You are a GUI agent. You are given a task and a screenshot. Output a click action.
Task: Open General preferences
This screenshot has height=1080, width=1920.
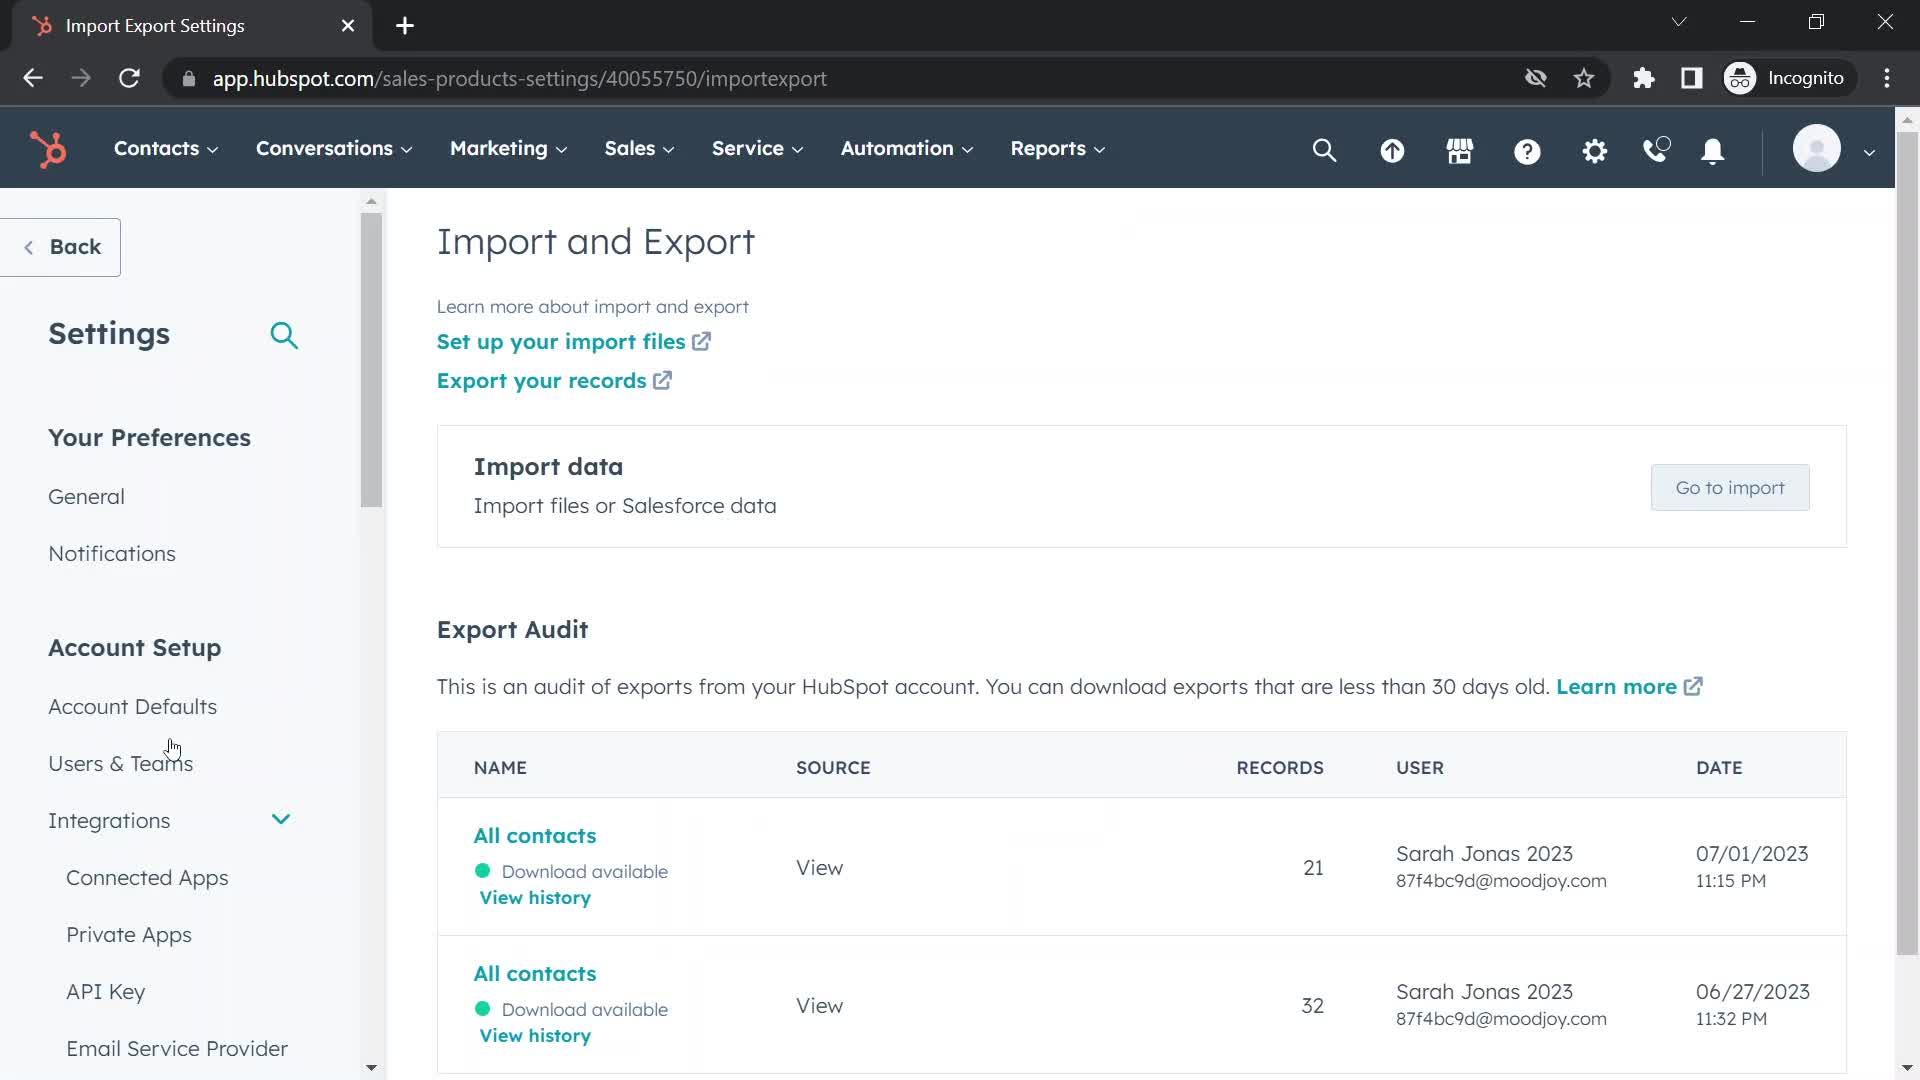tap(86, 497)
